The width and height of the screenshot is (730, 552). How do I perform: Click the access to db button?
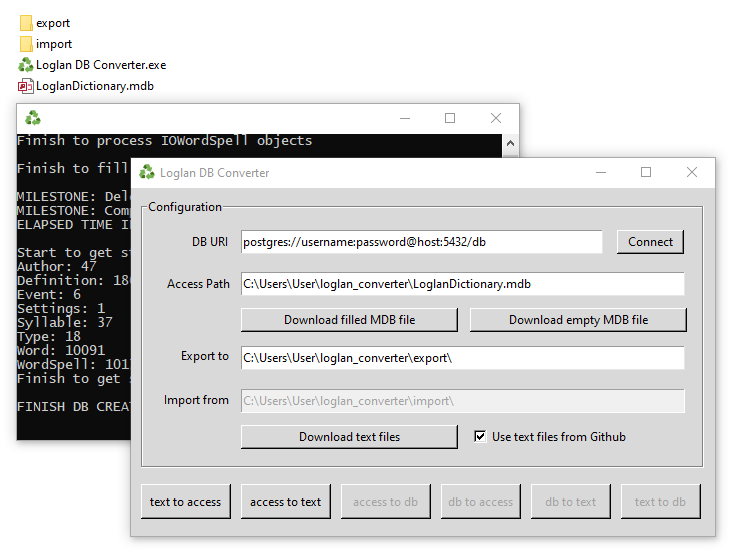[x=385, y=502]
